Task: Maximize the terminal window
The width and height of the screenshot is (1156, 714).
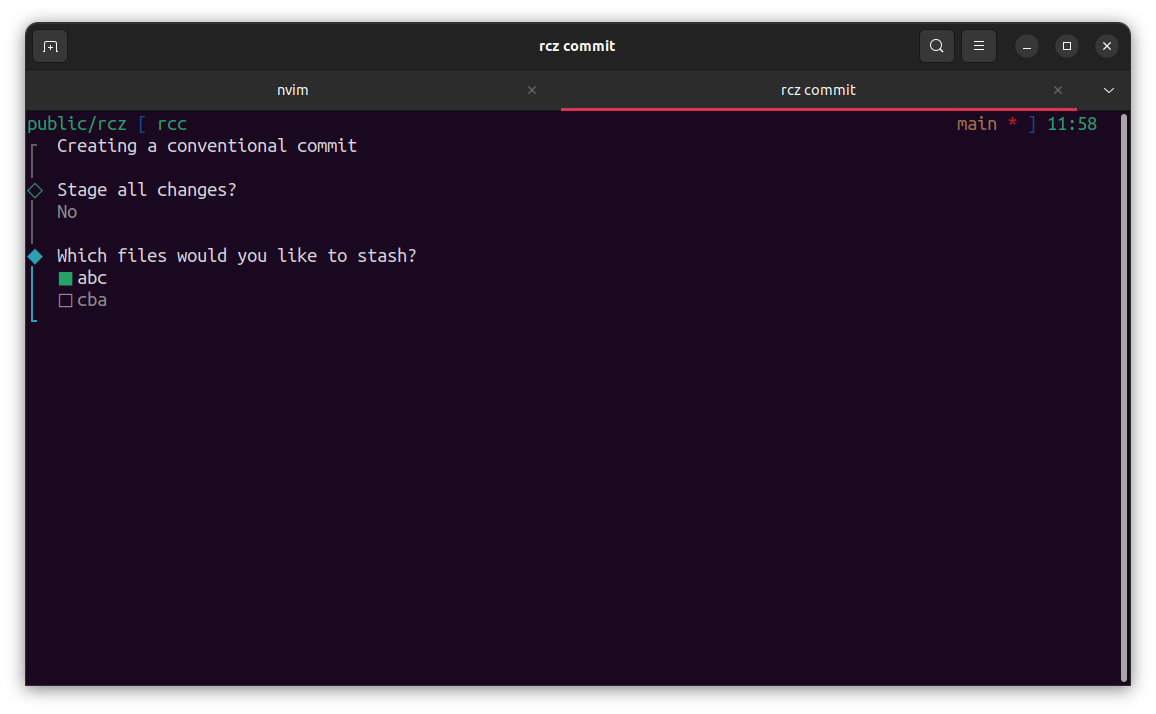Action: pyautogui.click(x=1067, y=46)
